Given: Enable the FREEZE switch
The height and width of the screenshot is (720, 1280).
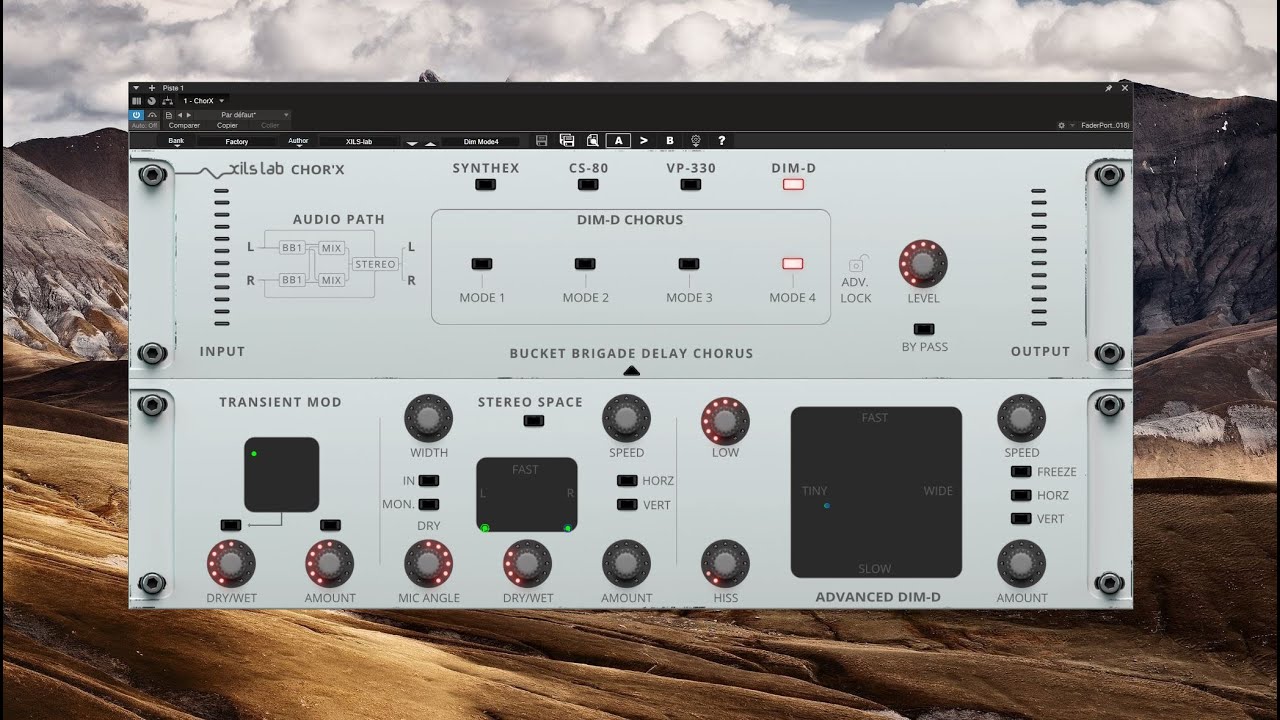Looking at the screenshot, I should [x=1021, y=472].
